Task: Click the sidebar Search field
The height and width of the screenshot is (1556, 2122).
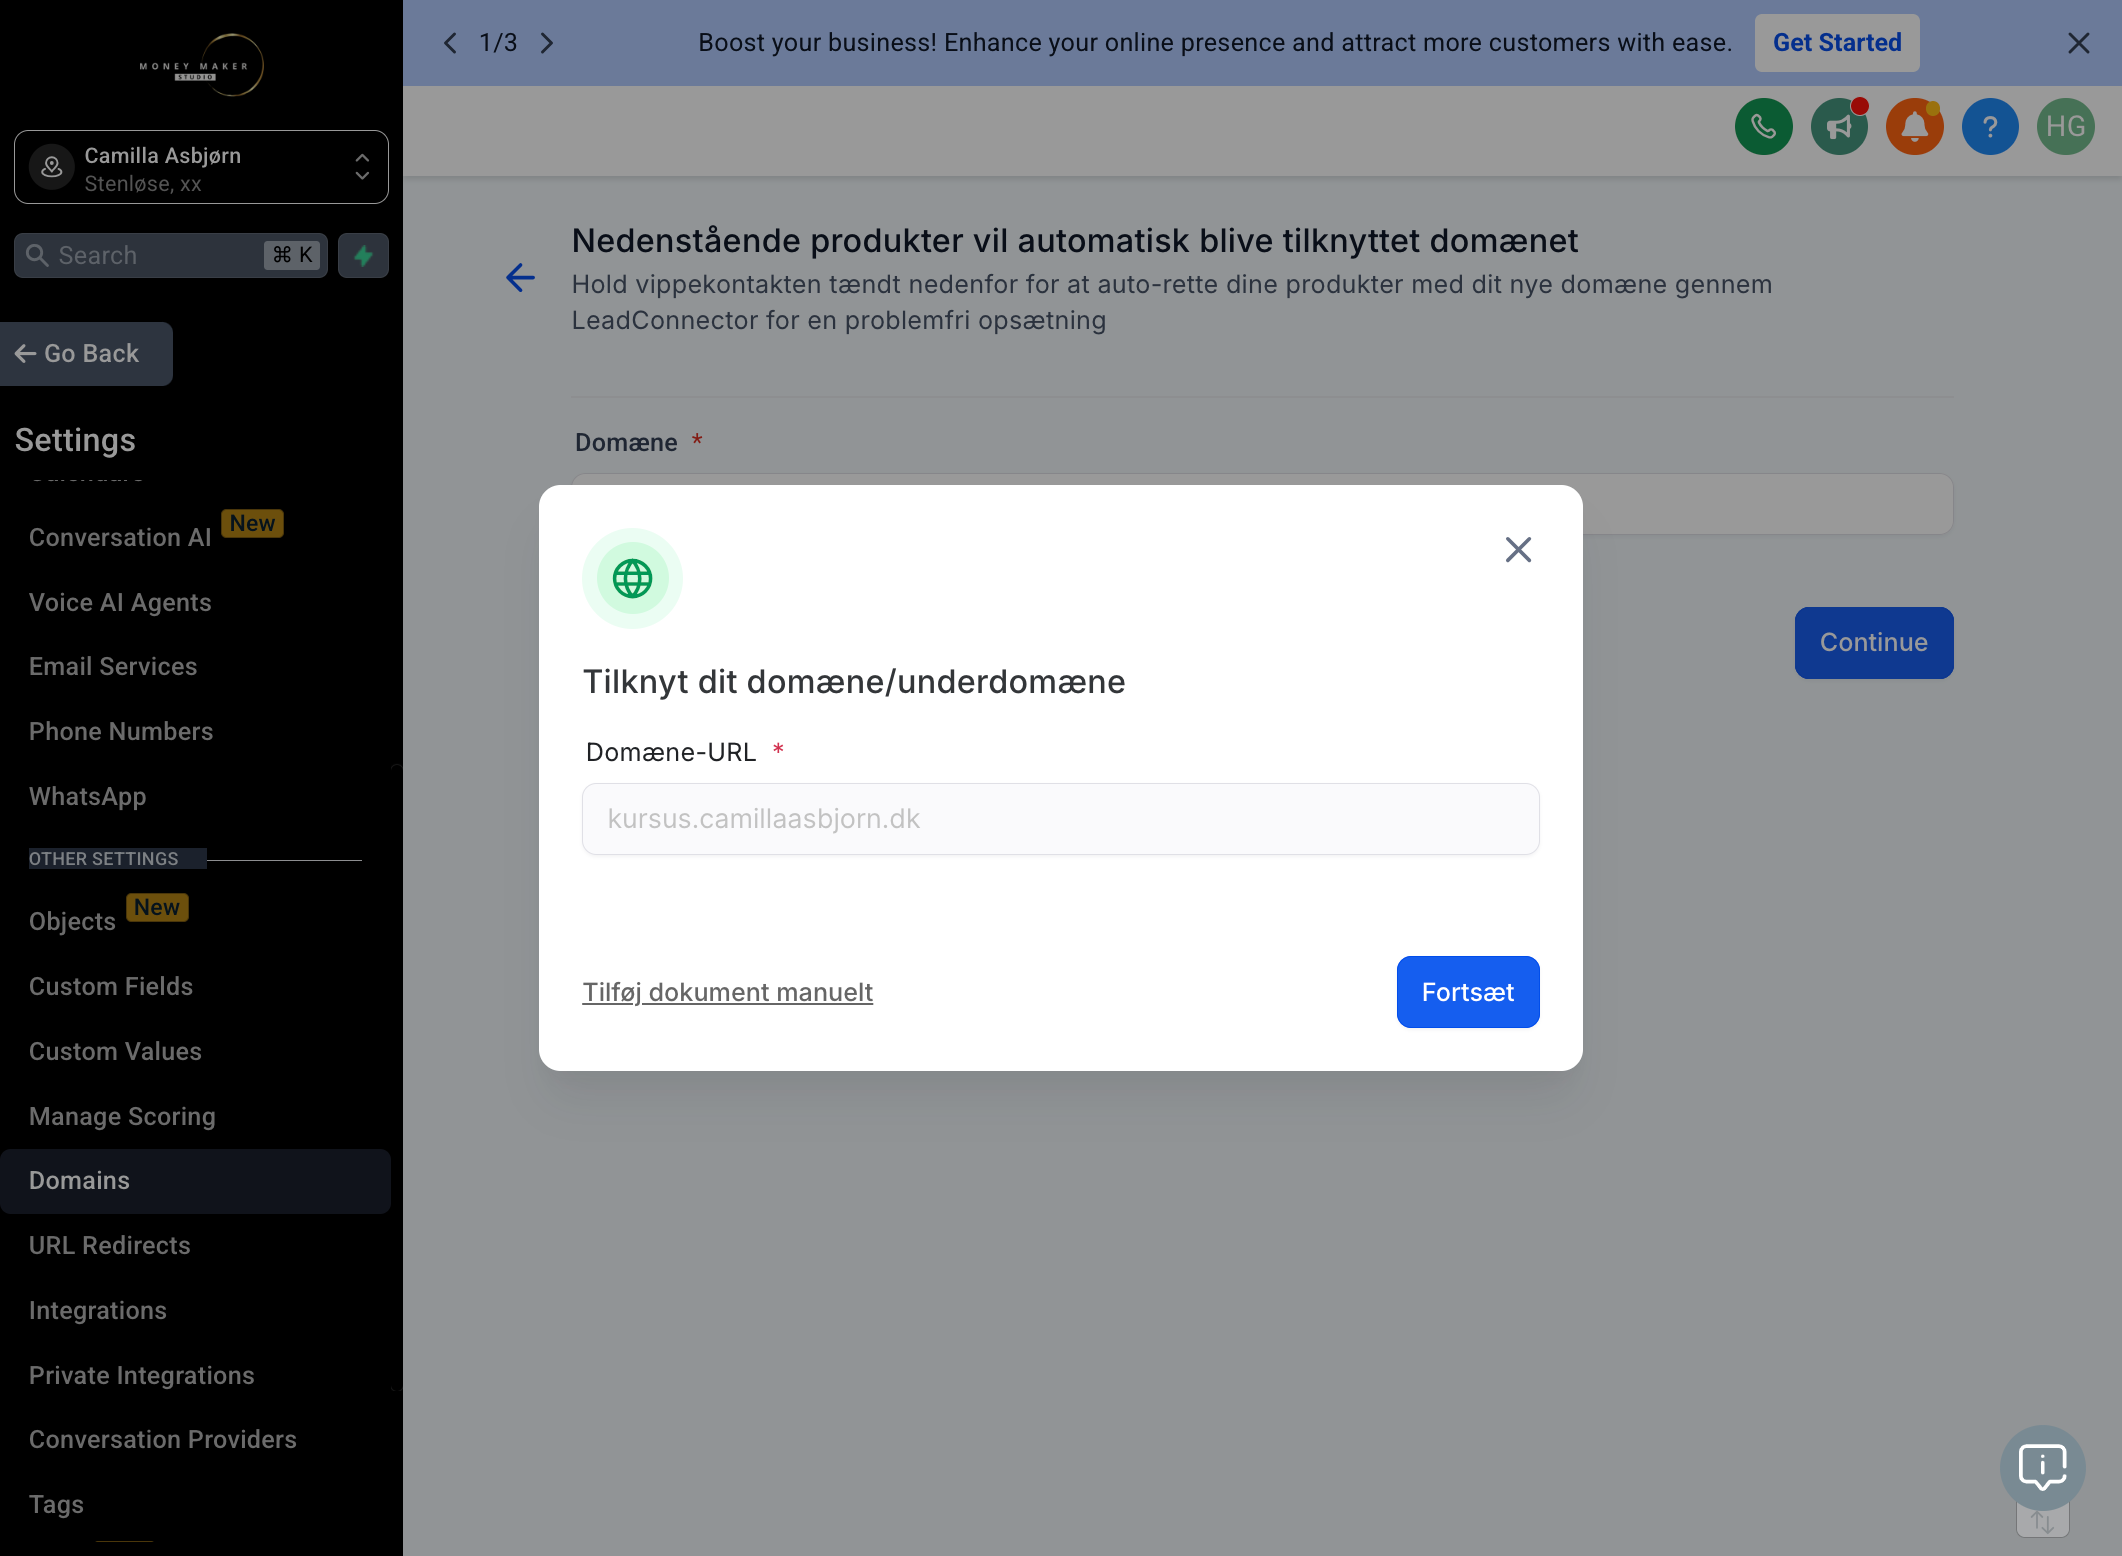Action: 170,255
